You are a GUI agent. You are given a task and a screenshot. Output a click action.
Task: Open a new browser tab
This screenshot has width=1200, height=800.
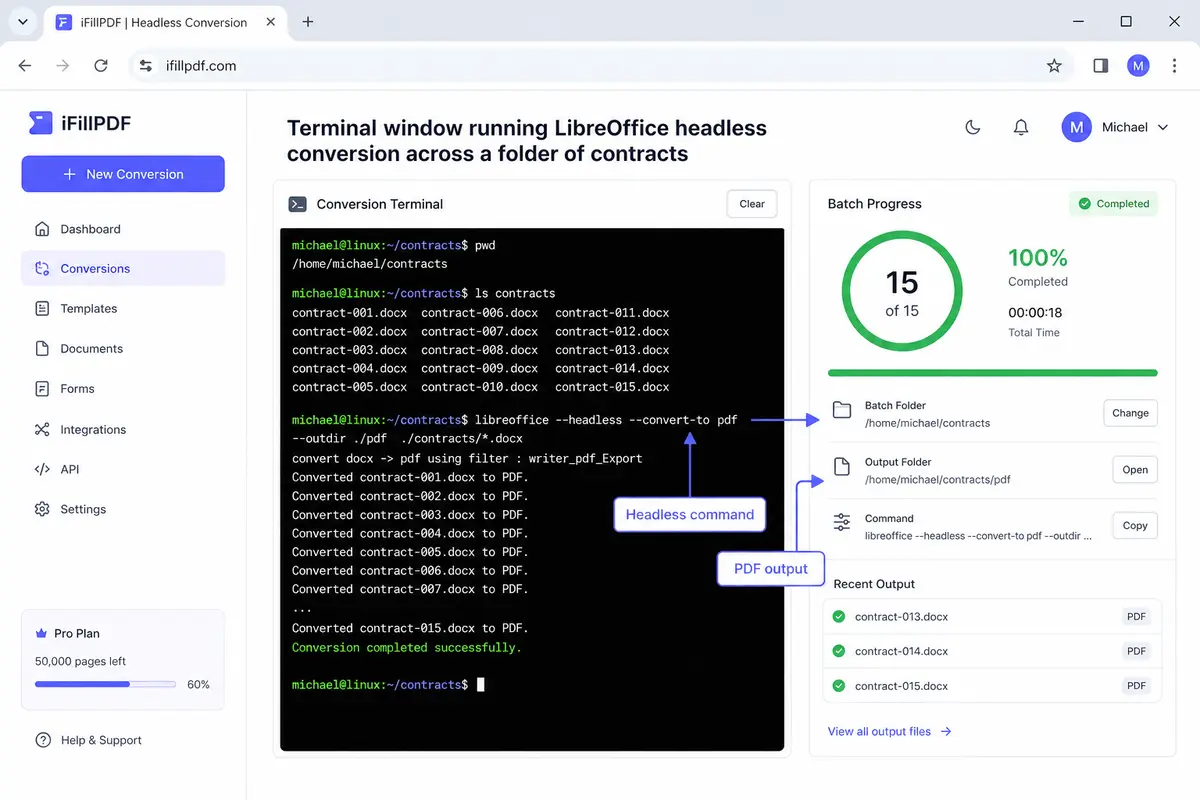click(308, 22)
